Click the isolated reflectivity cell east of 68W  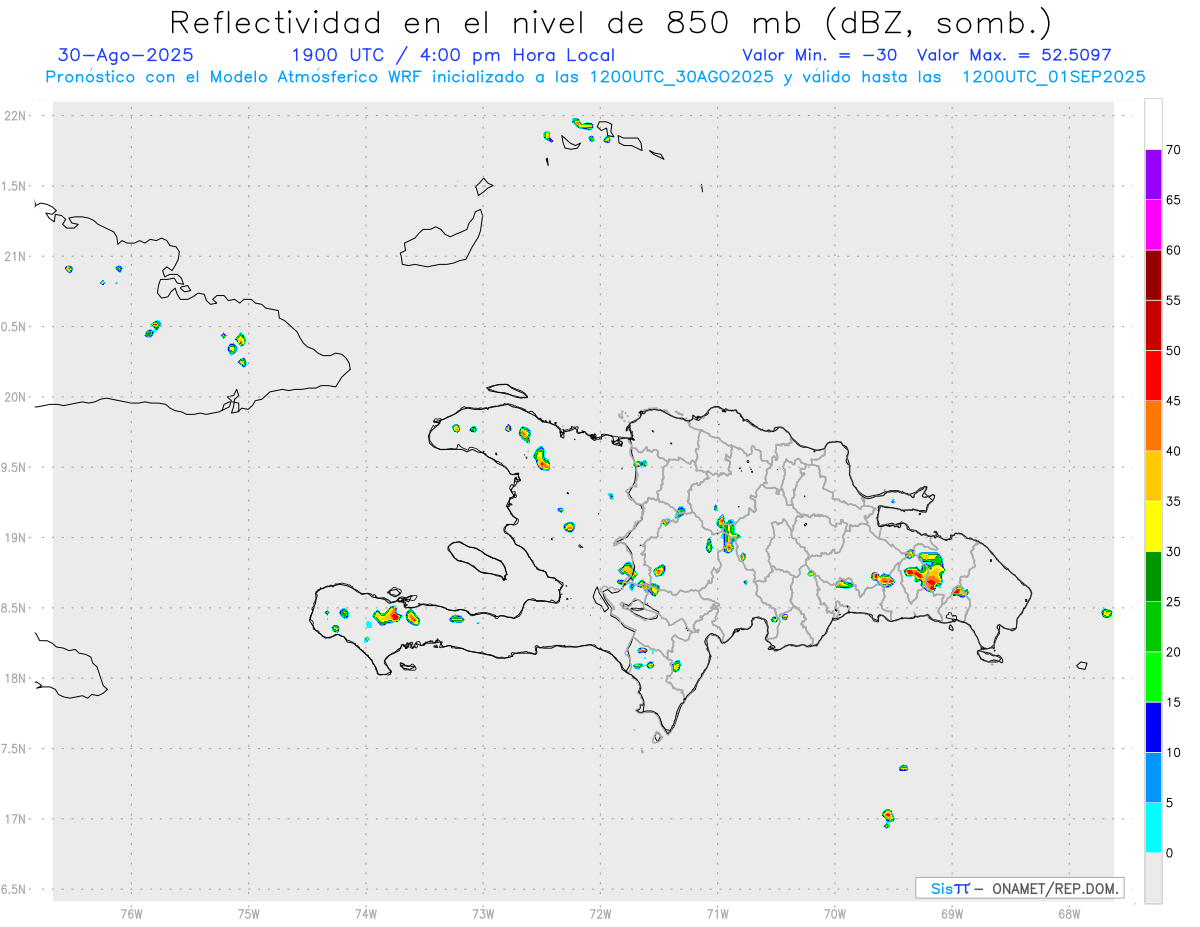tap(1106, 613)
